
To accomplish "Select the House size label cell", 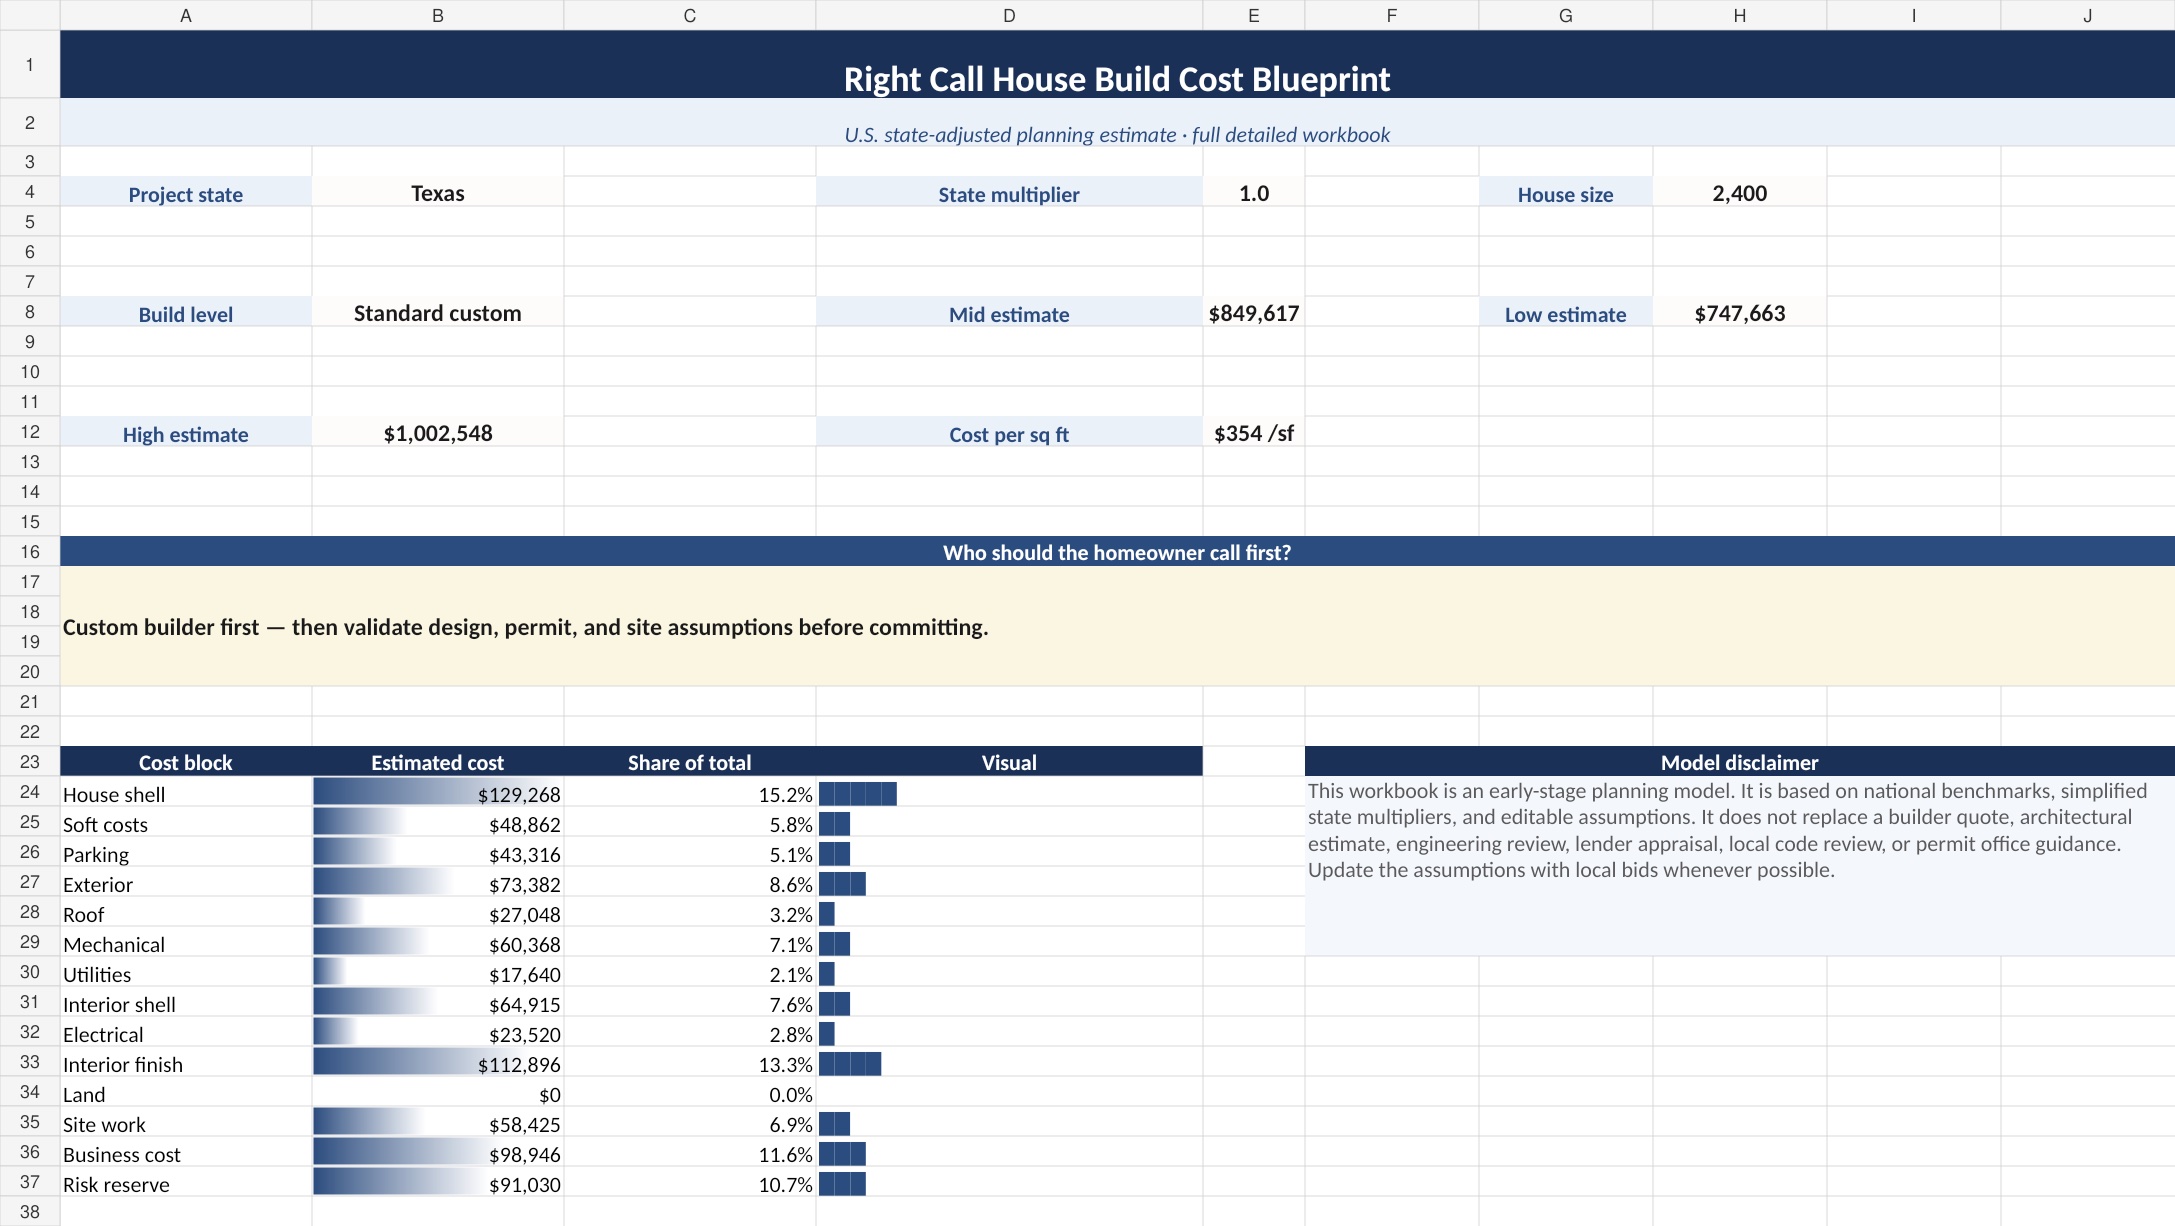I will [1565, 192].
